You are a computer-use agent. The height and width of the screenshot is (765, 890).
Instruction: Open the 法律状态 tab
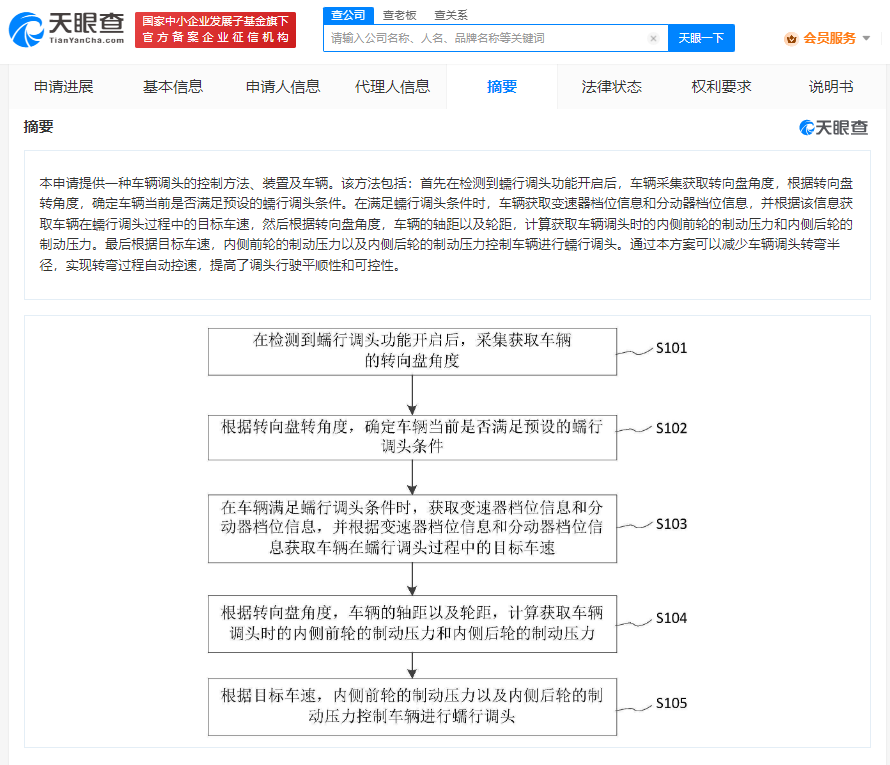pyautogui.click(x=611, y=87)
